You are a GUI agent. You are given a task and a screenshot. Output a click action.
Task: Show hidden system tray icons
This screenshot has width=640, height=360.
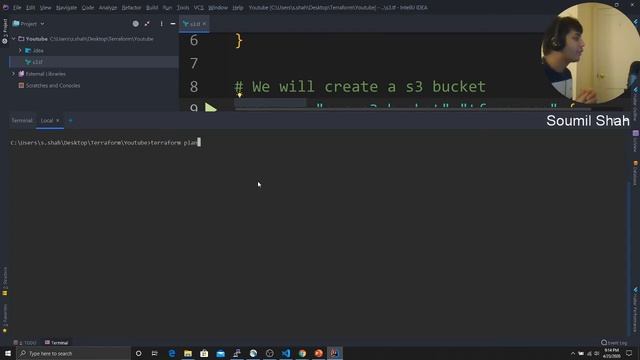pyautogui.click(x=573, y=353)
